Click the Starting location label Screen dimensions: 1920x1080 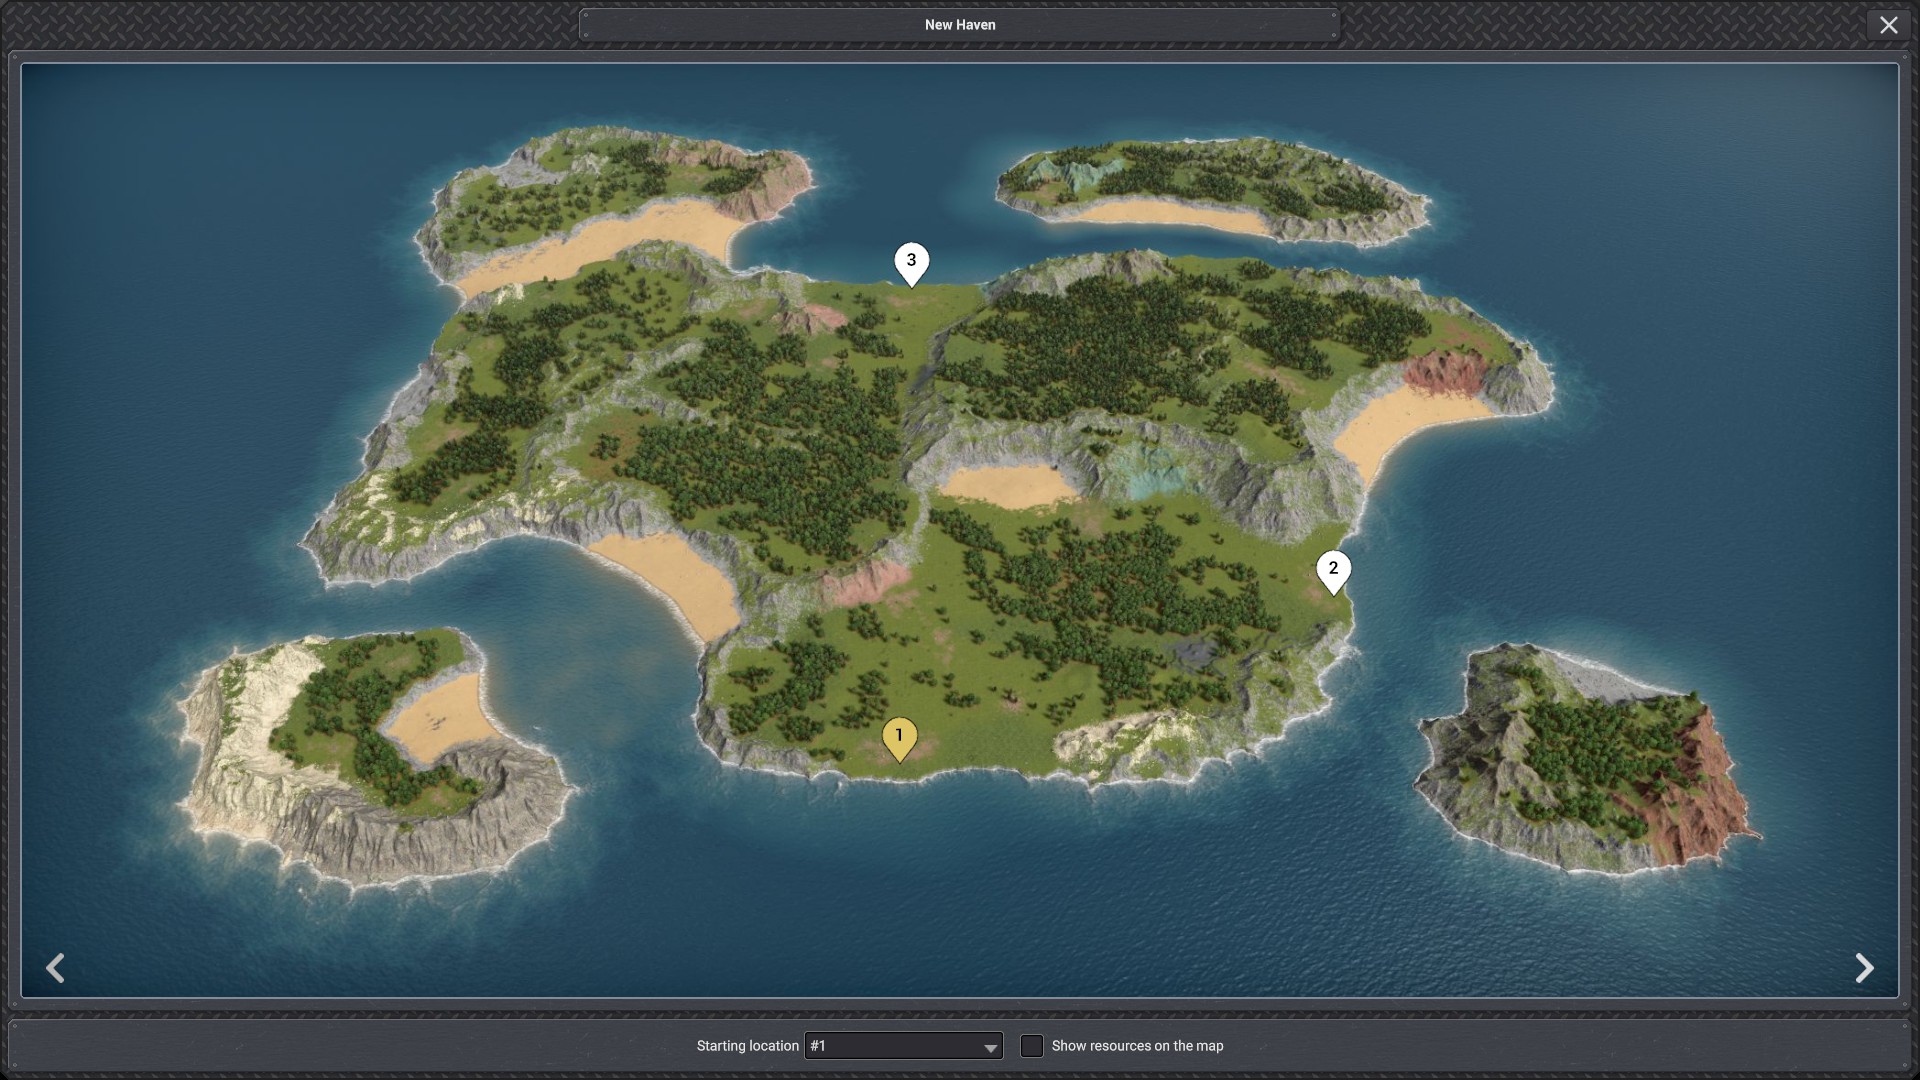point(747,1046)
